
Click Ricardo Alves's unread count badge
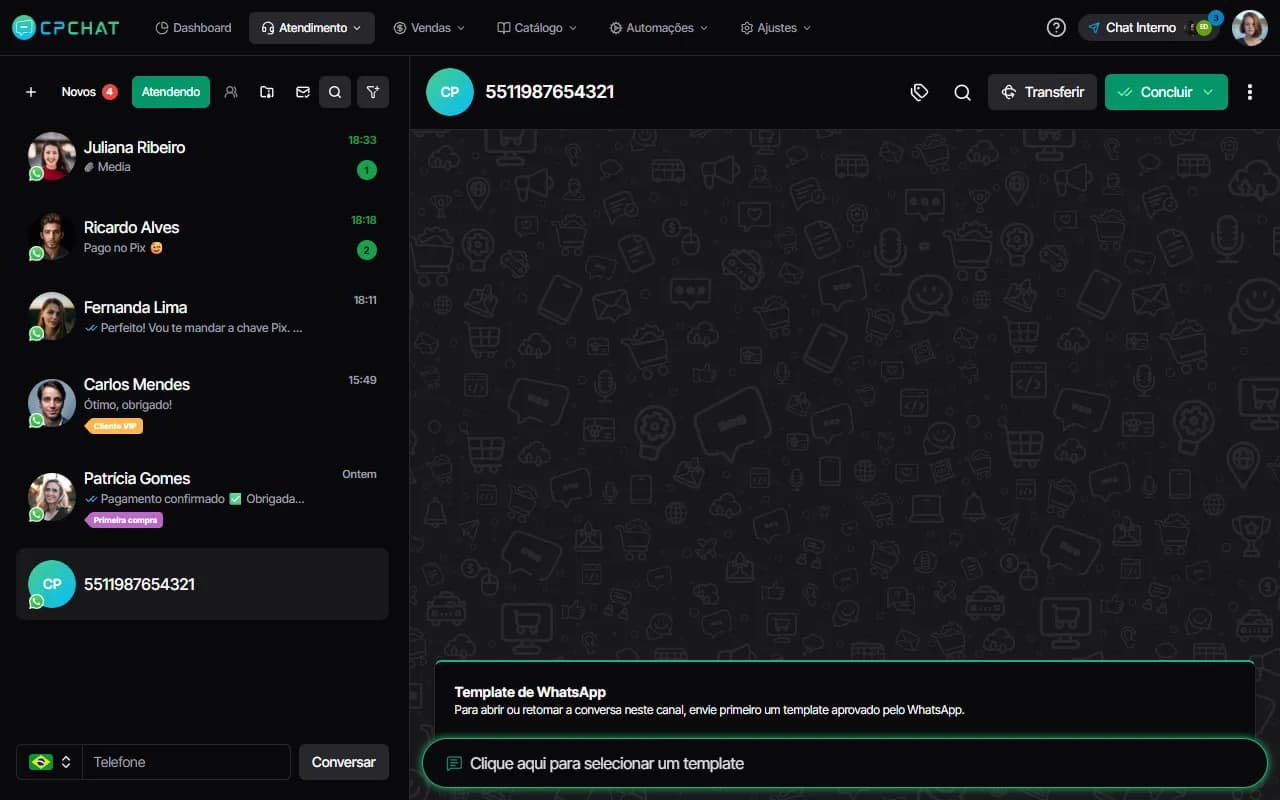367,250
